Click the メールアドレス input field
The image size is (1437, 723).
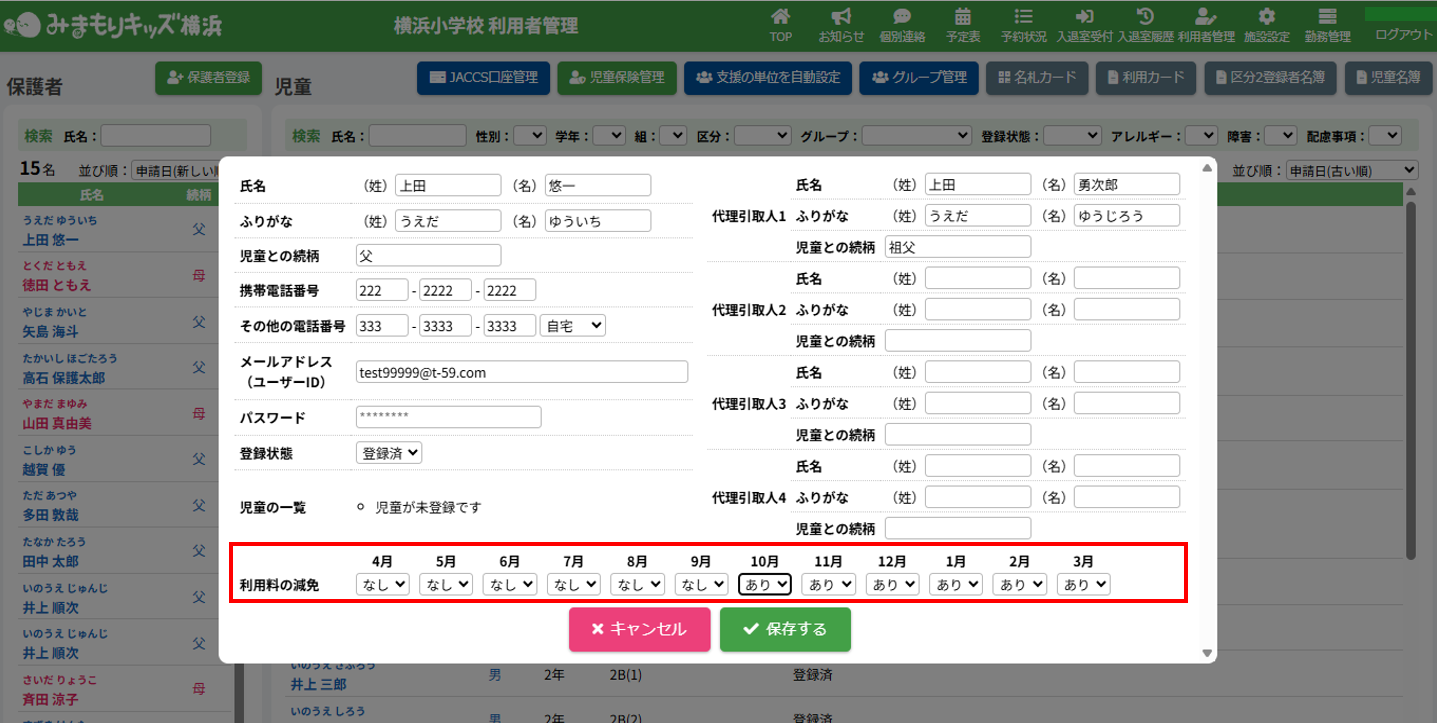(522, 372)
